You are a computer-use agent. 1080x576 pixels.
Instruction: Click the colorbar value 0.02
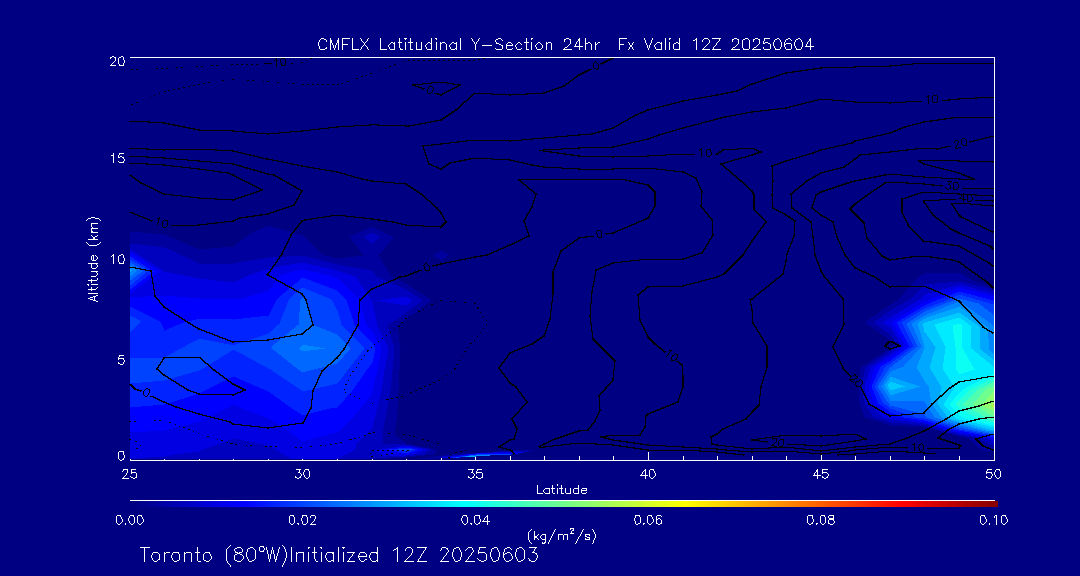pyautogui.click(x=302, y=520)
